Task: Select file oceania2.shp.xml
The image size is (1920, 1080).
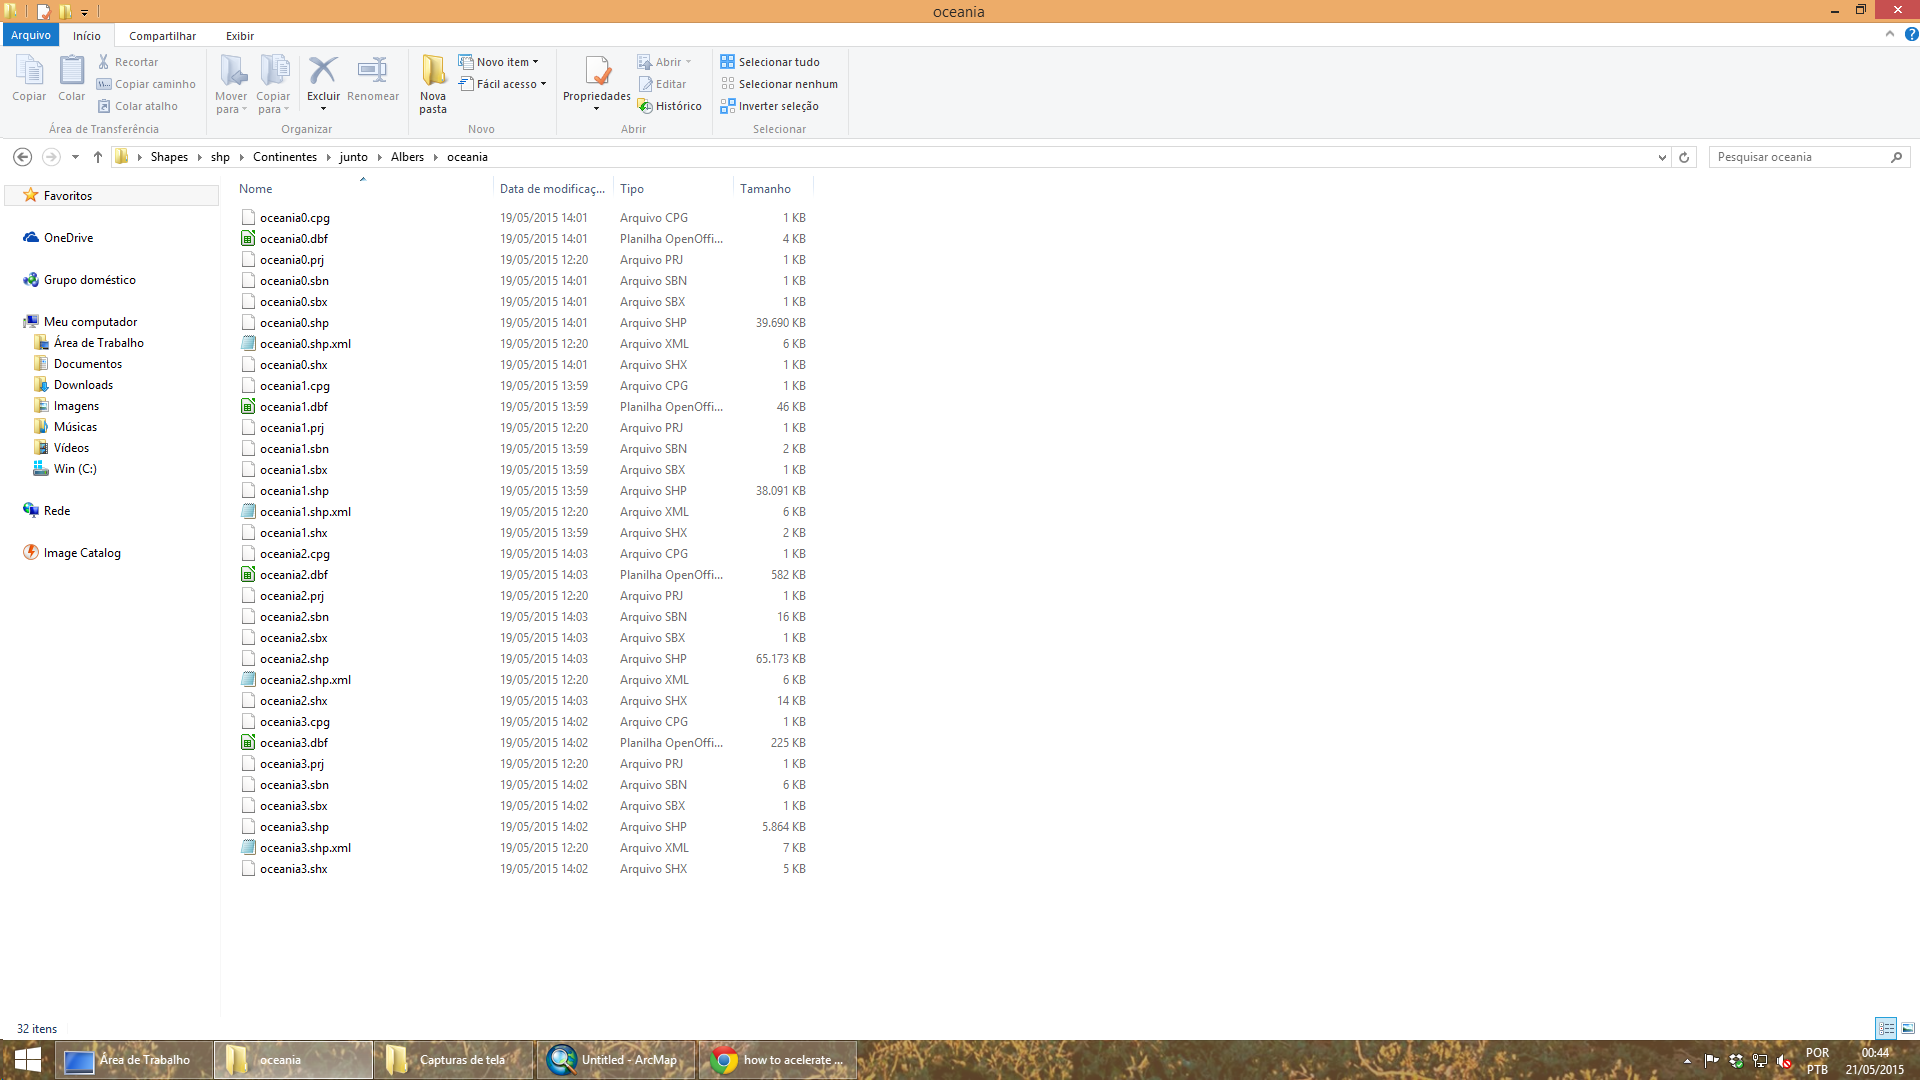Action: (x=305, y=680)
